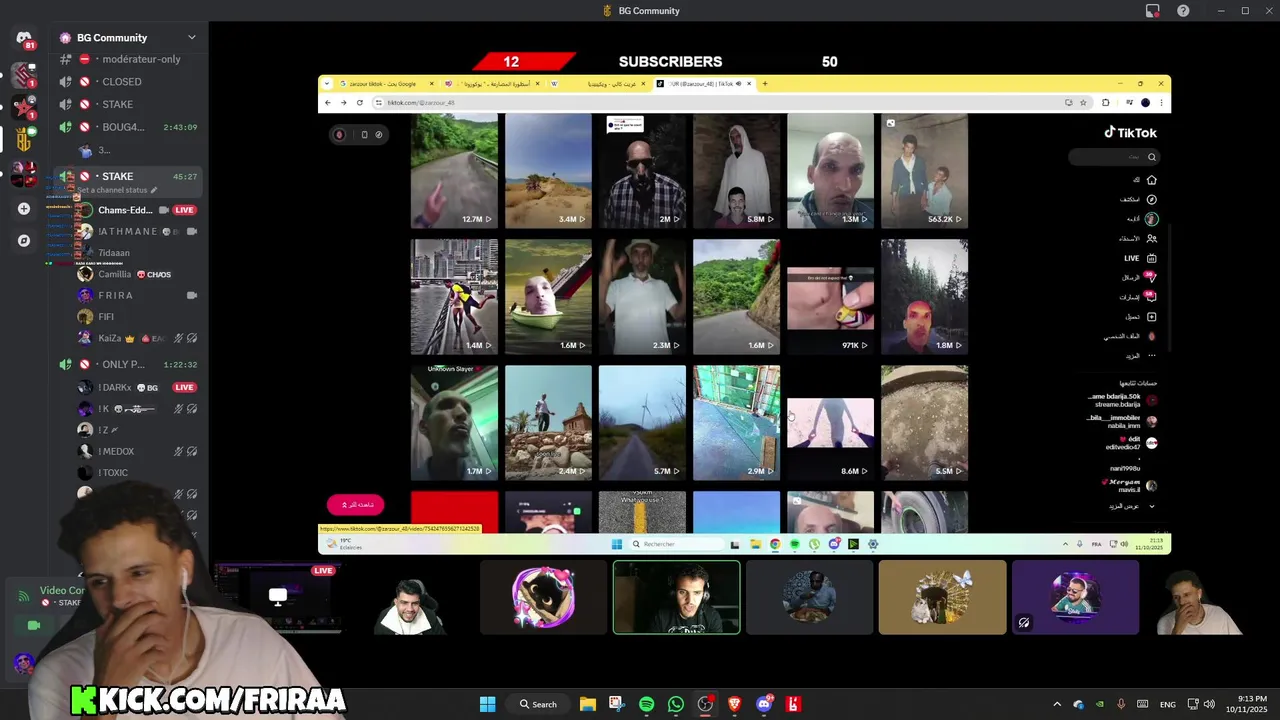Open Spotify from taskbar
1280x720 pixels.
(x=646, y=704)
